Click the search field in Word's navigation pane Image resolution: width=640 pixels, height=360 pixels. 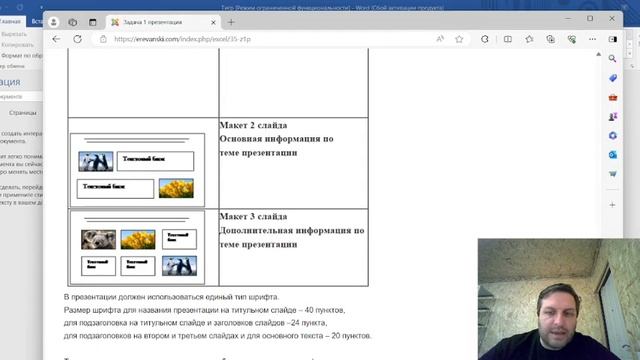[20, 97]
